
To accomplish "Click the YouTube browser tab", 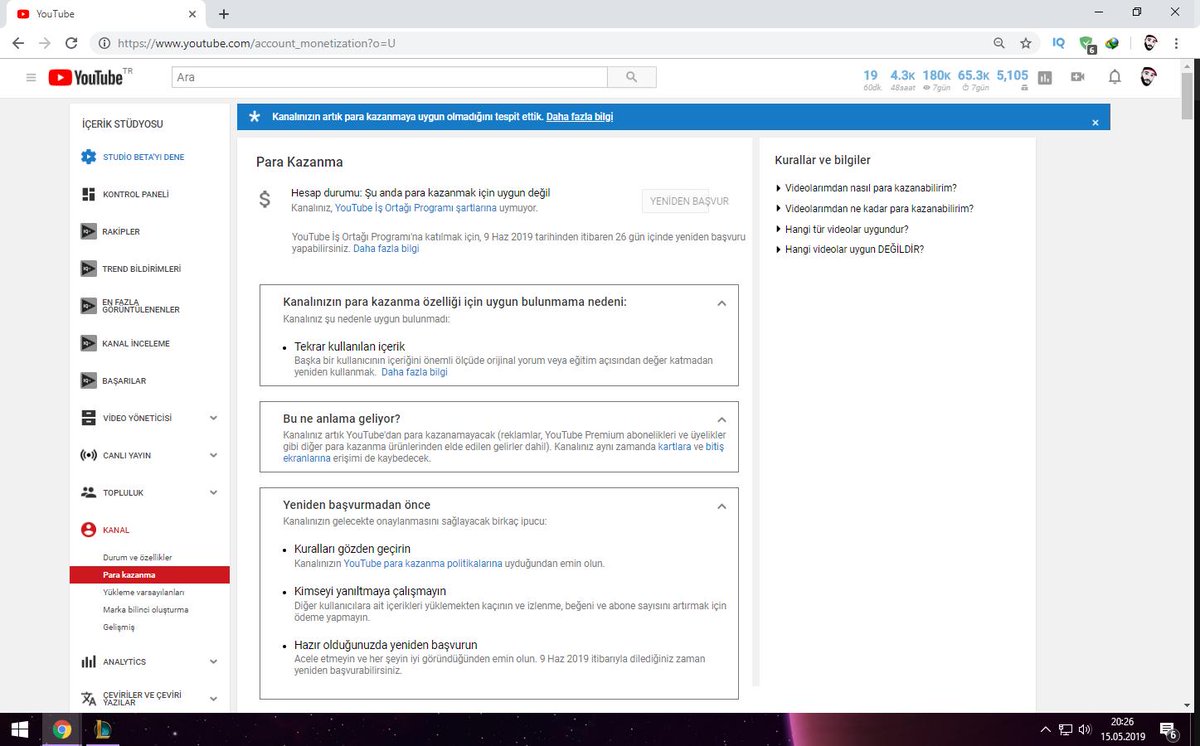I will point(105,14).
